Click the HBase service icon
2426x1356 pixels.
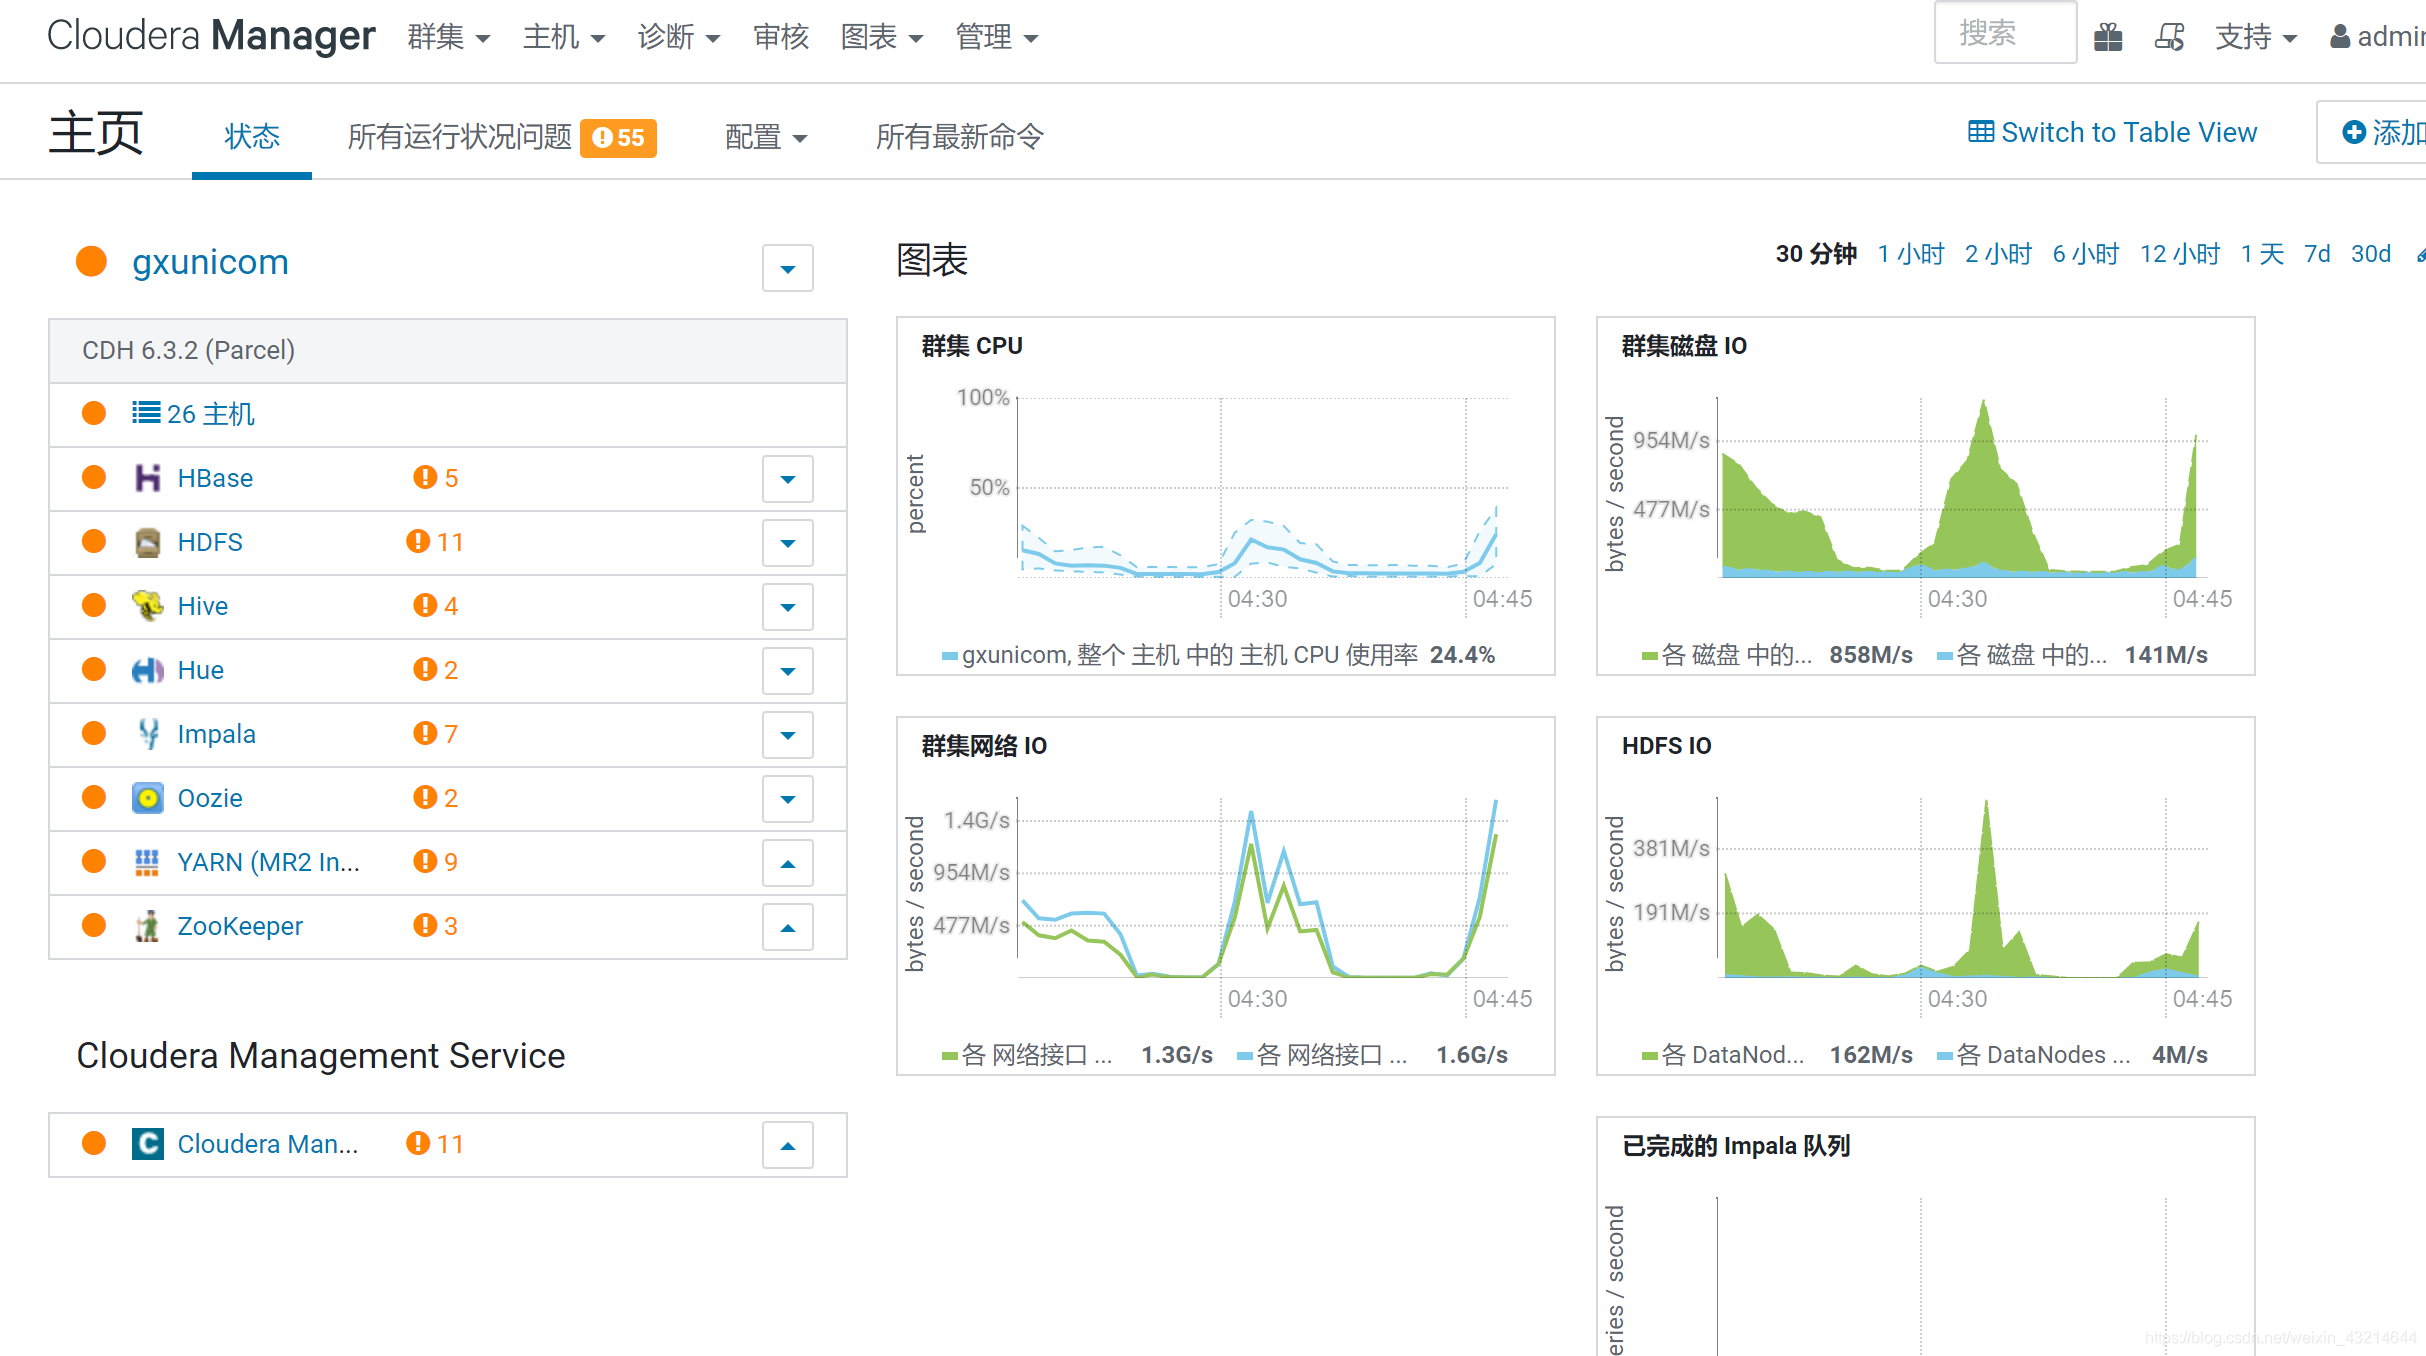tap(148, 478)
